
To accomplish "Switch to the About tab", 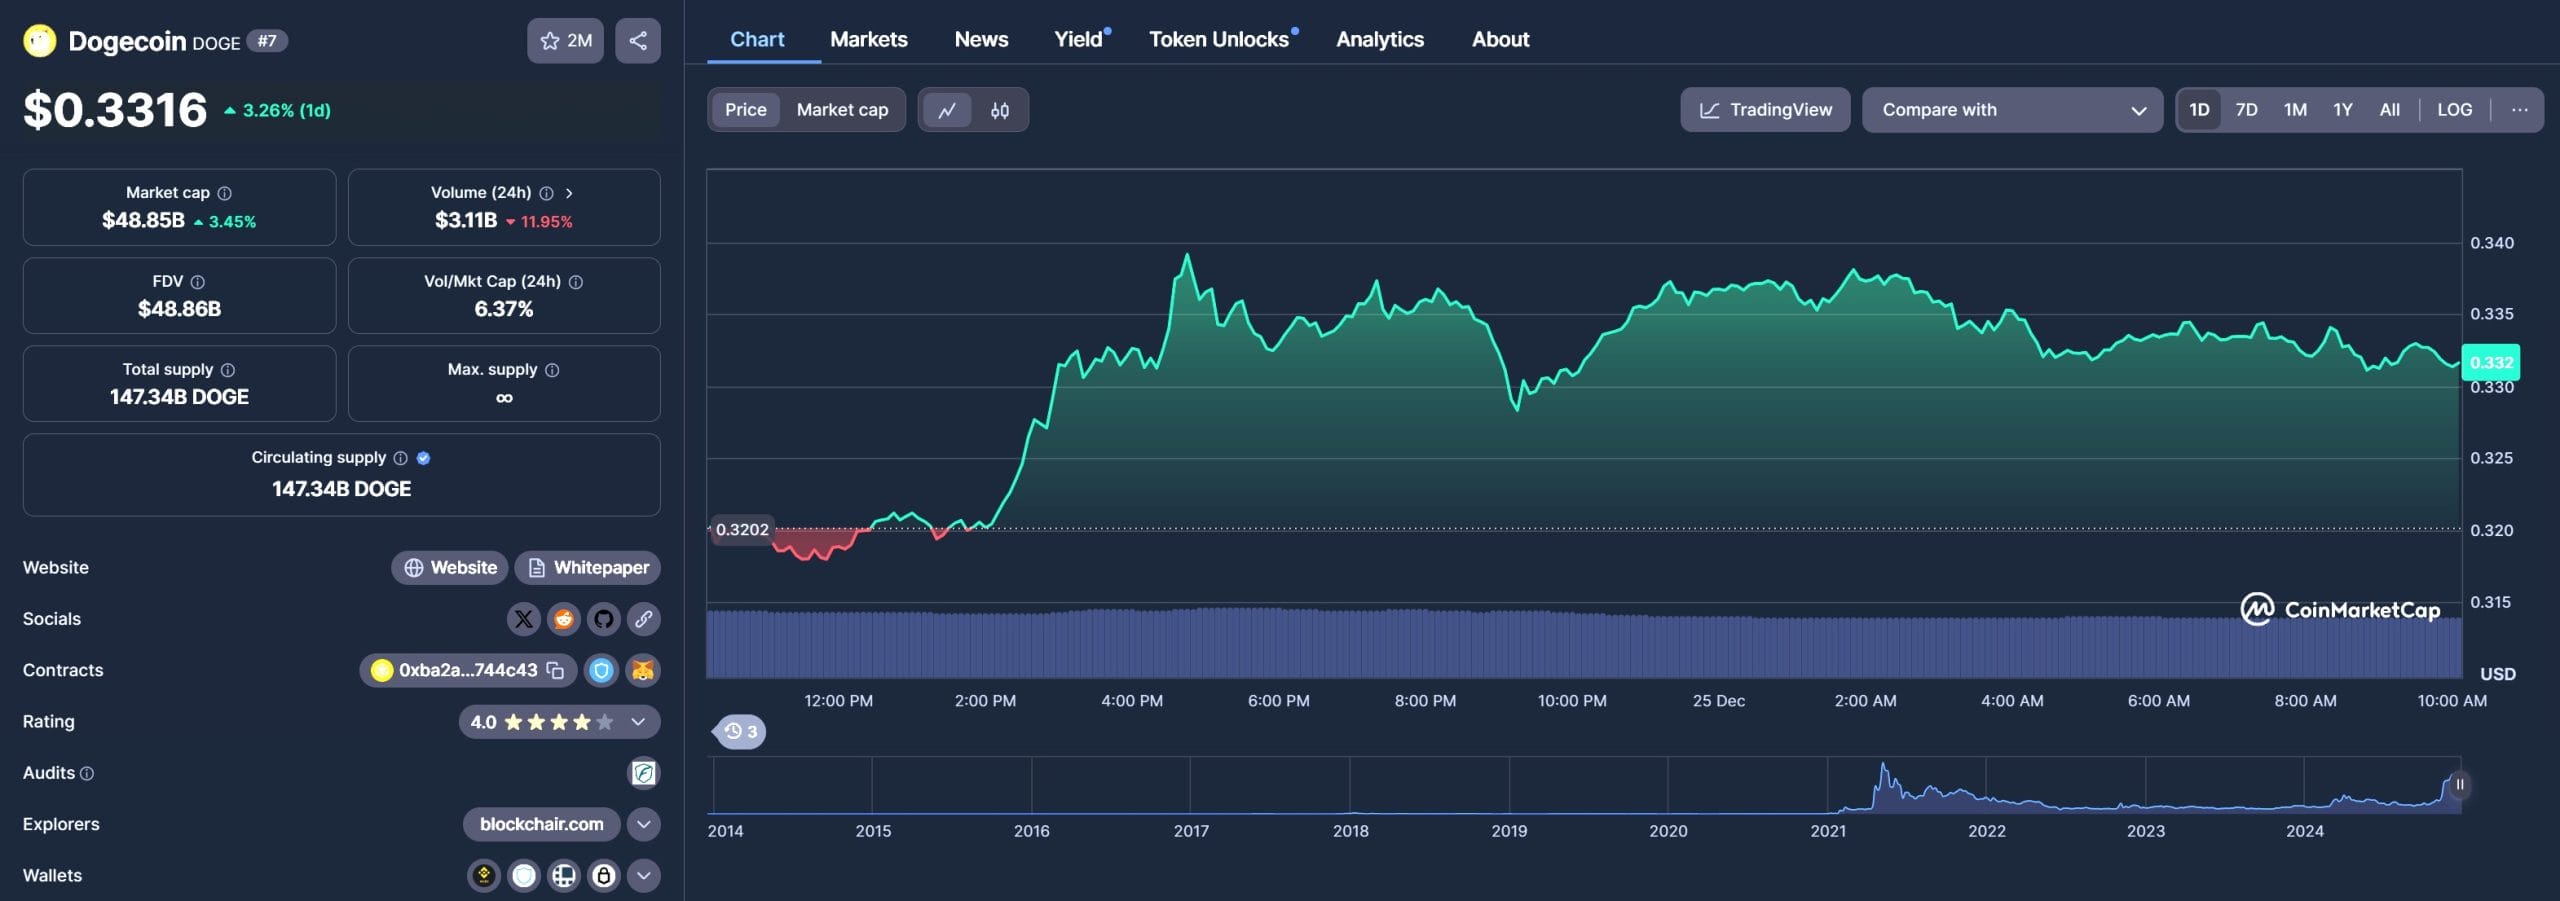I will point(1500,39).
